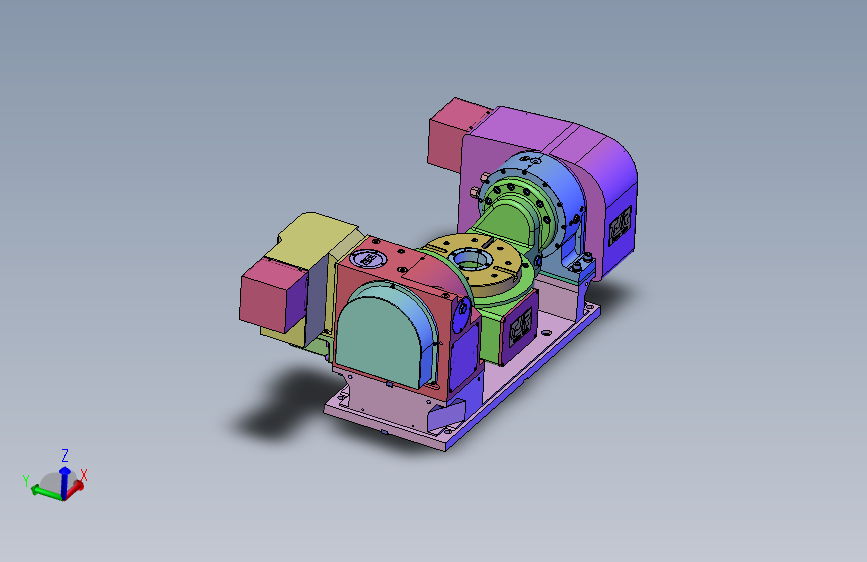Click the blue Z axis arrow of the triad
This screenshot has width=867, height=562.
pos(65,481)
